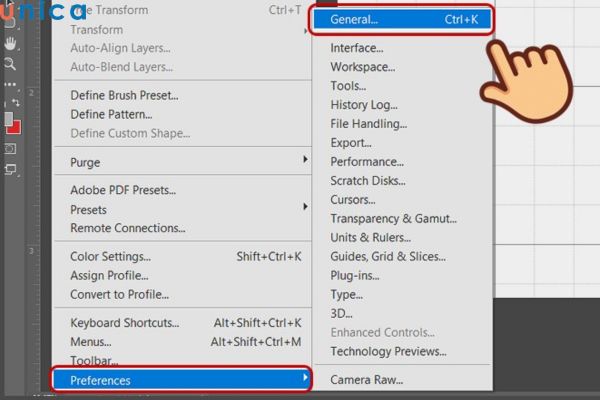Choose Assign Profile
Screen dimensions: 600x400
pyautogui.click(x=183, y=276)
